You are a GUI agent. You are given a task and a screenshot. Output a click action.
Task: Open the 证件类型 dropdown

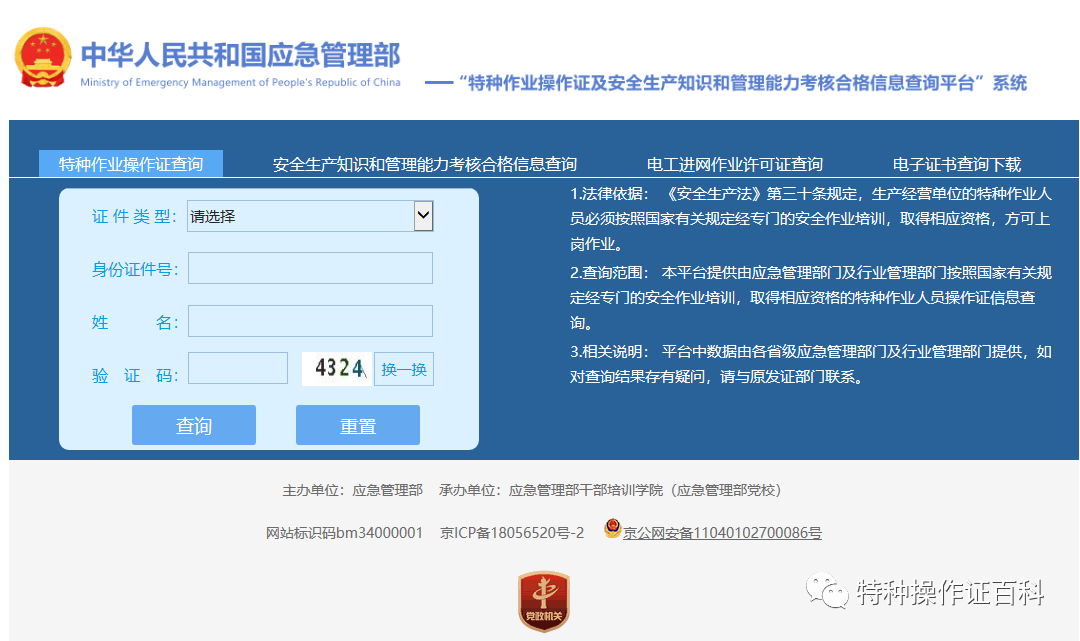310,216
